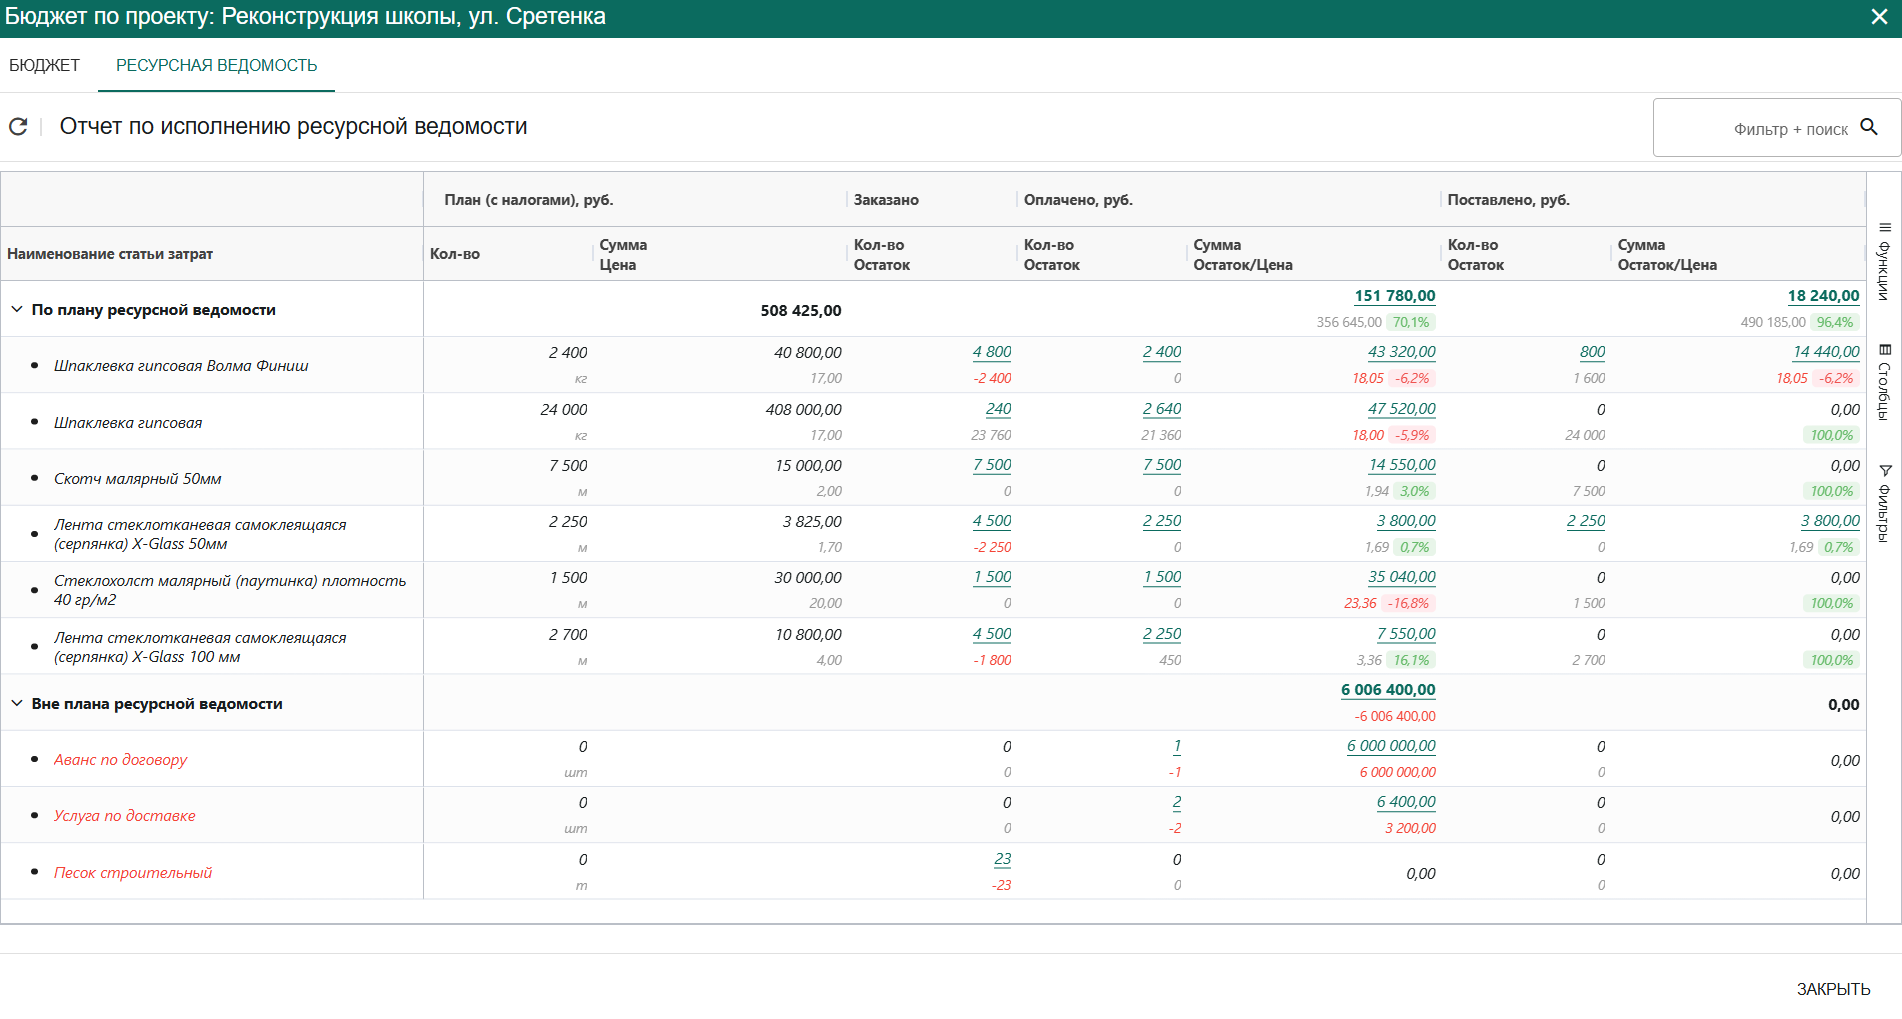The height and width of the screenshot is (1019, 1902).
Task: Open ordered quantity 4 800 for Волма Финиш
Action: coord(991,352)
